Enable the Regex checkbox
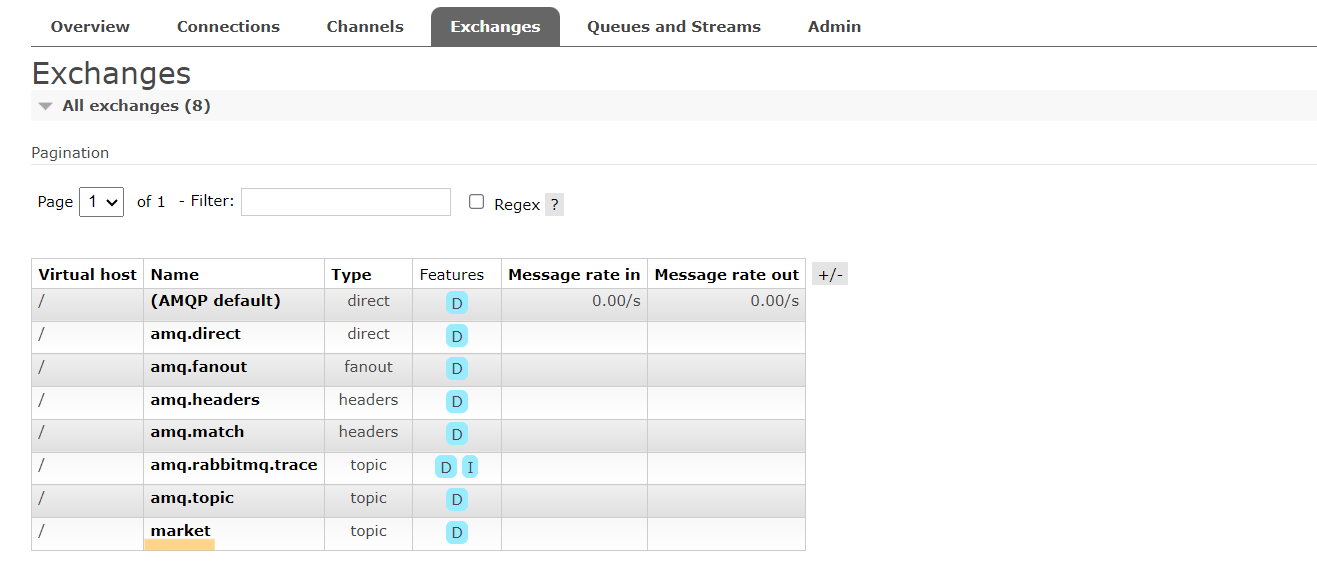 [476, 202]
